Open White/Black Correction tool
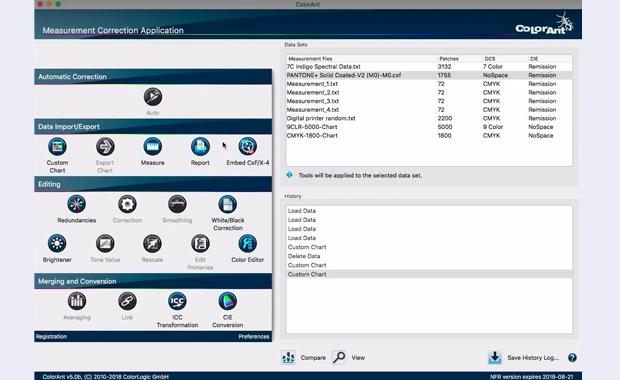The width and height of the screenshot is (620, 380). [228, 204]
